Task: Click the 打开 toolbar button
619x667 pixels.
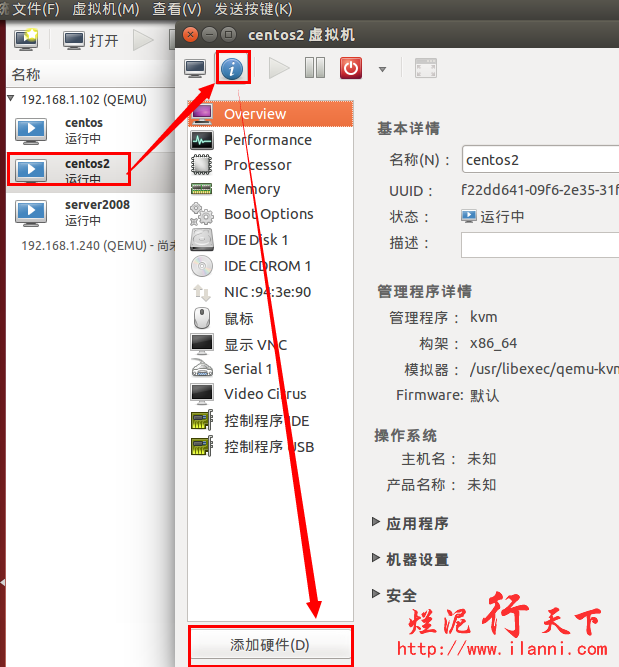Action: pyautogui.click(x=90, y=40)
